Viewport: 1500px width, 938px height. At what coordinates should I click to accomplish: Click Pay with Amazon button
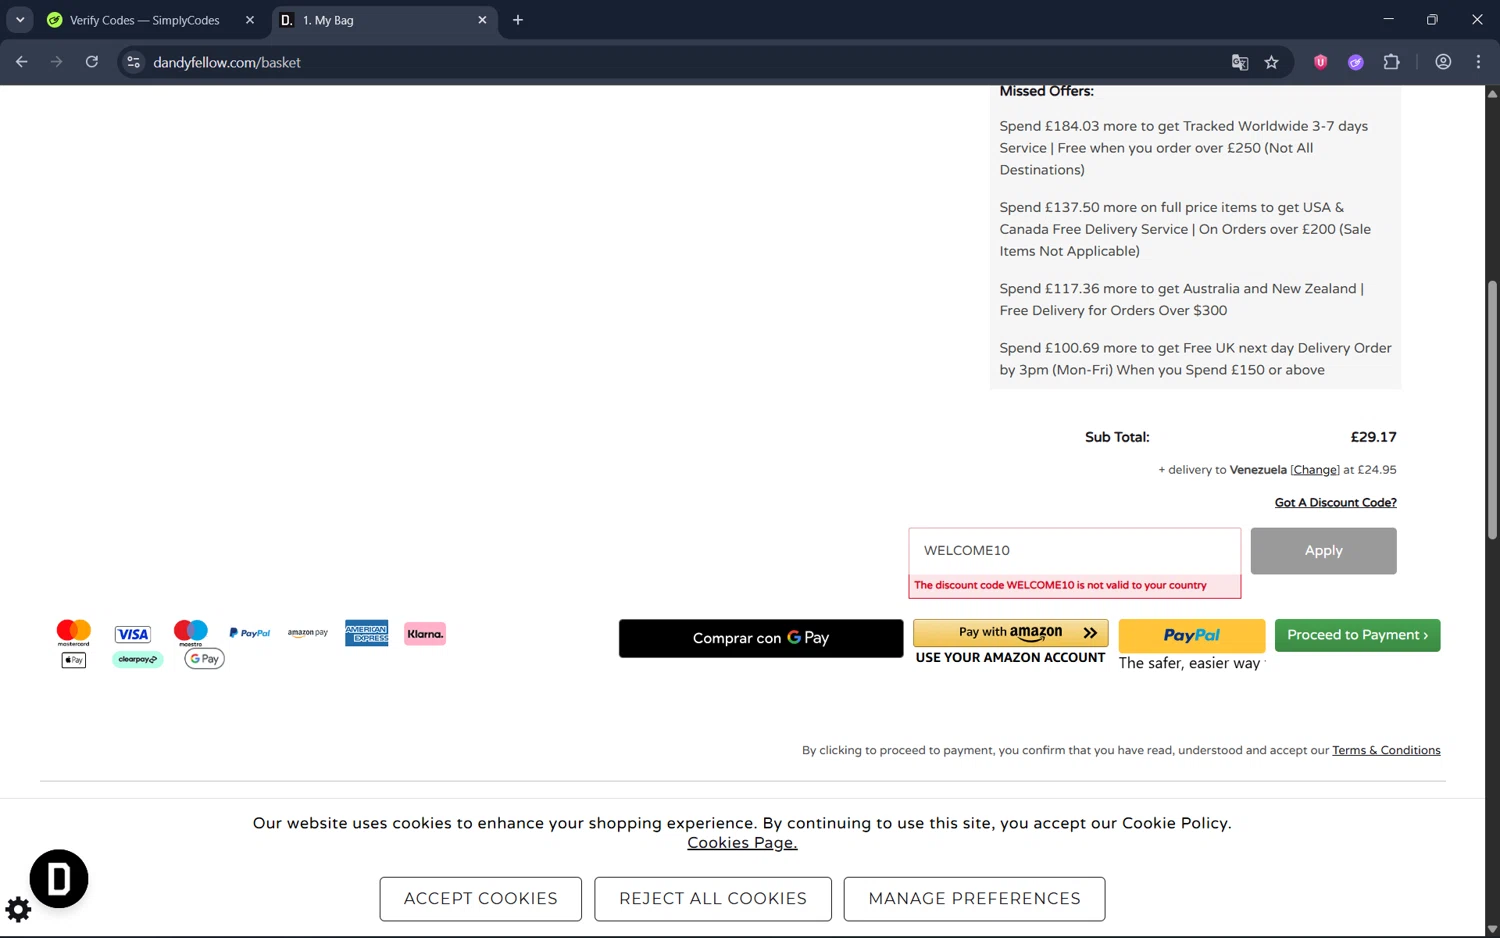tap(1010, 633)
